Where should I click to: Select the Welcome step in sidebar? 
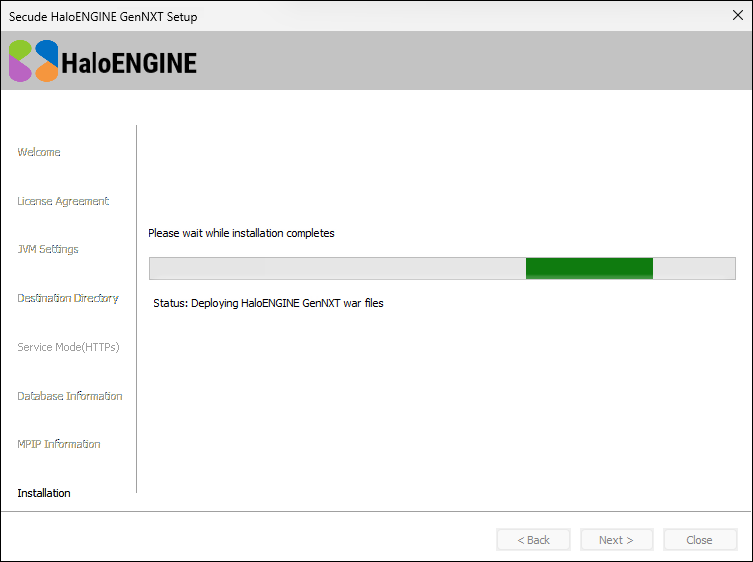click(x=39, y=152)
